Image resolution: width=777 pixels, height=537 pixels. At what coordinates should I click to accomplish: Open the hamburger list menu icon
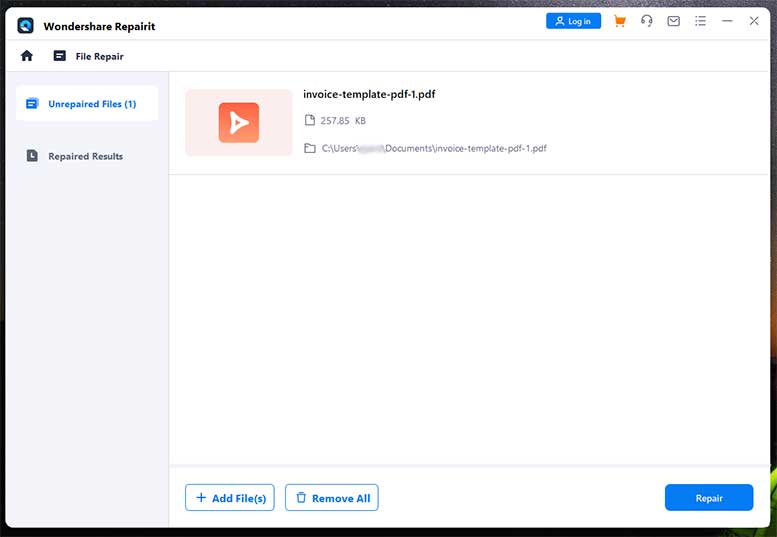click(700, 21)
